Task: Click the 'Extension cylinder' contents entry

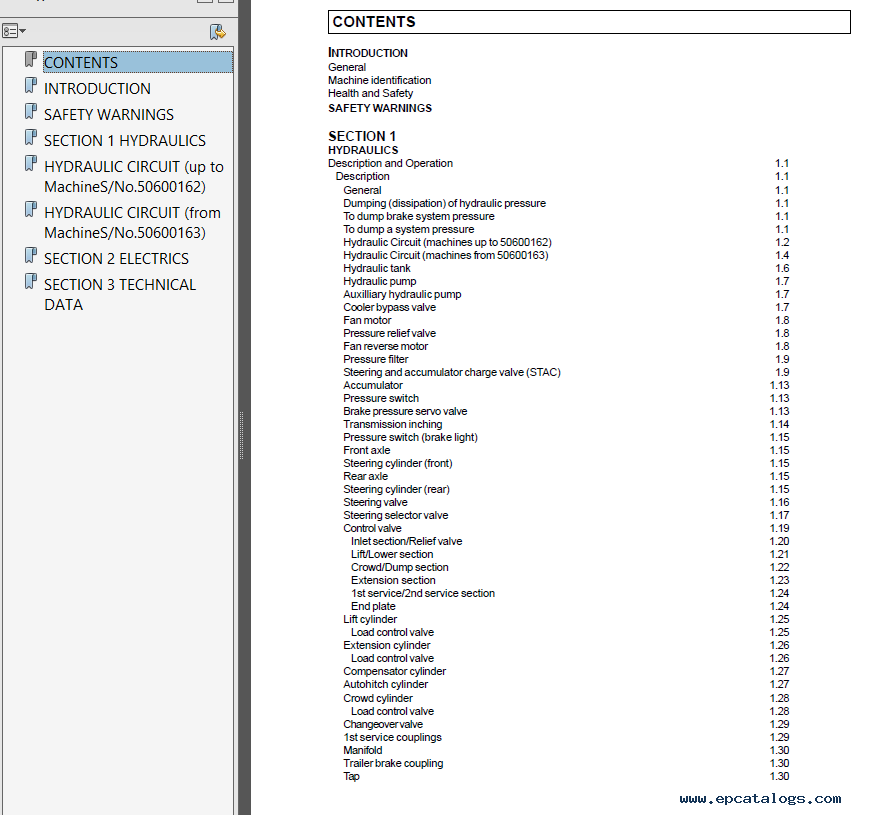Action: (386, 646)
